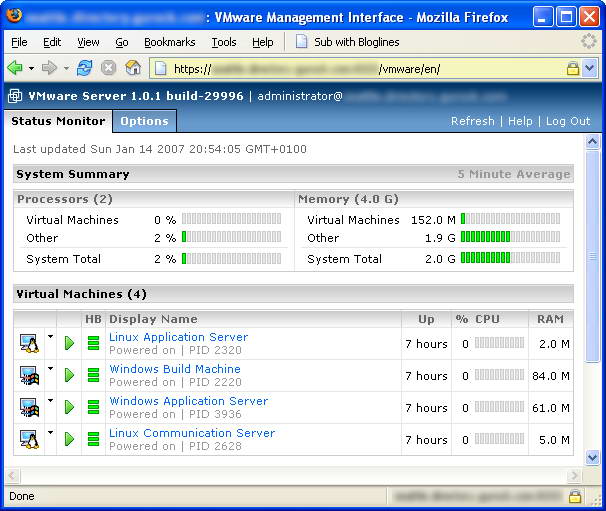The image size is (606, 511).
Task: Open menu arrow for Linux Application Server
Action: point(51,337)
